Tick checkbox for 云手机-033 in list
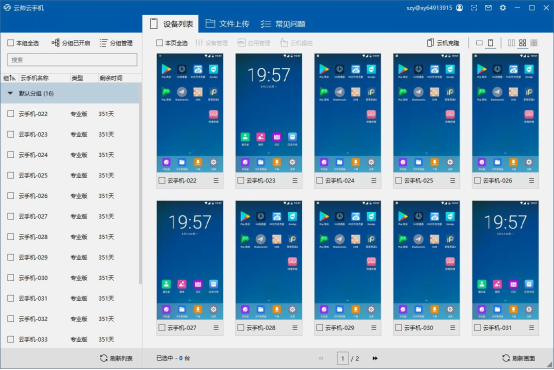The width and height of the screenshot is (554, 370). point(11,339)
